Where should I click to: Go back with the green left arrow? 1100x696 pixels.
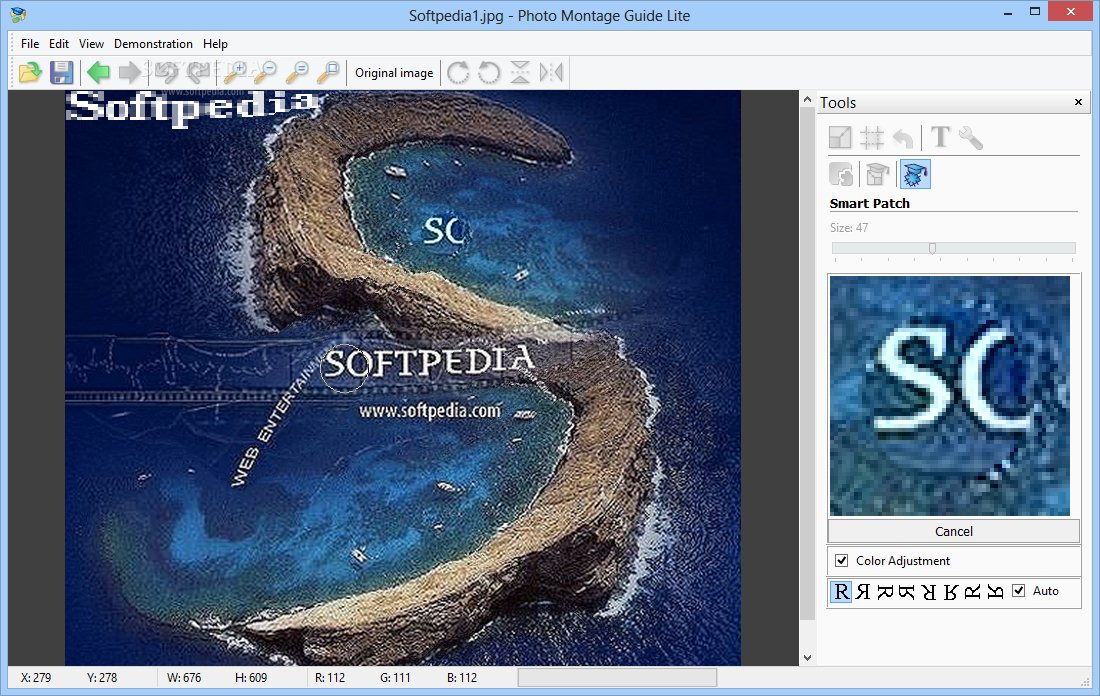(x=98, y=72)
